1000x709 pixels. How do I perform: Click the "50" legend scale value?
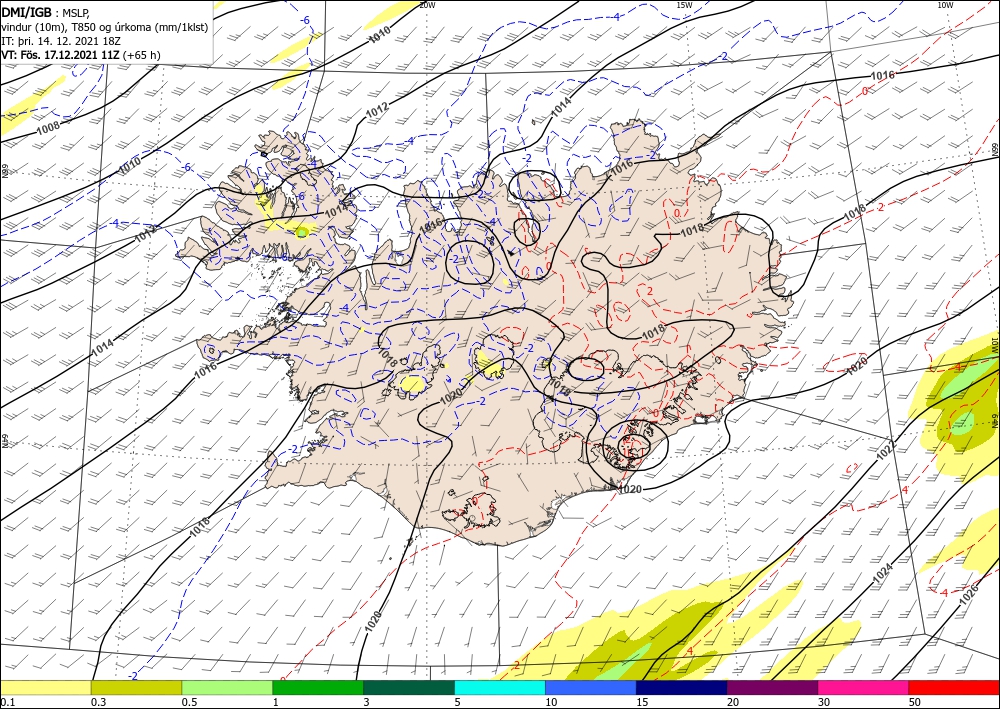pyautogui.click(x=915, y=702)
